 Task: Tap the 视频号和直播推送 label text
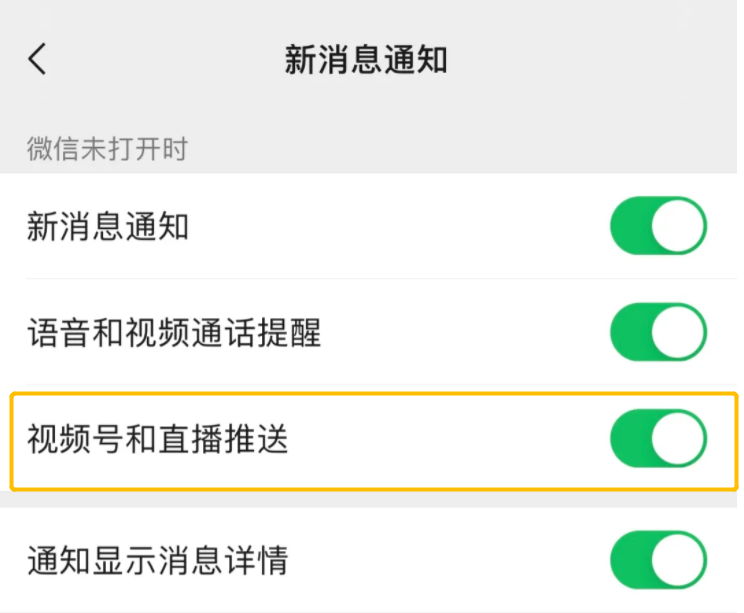point(158,439)
